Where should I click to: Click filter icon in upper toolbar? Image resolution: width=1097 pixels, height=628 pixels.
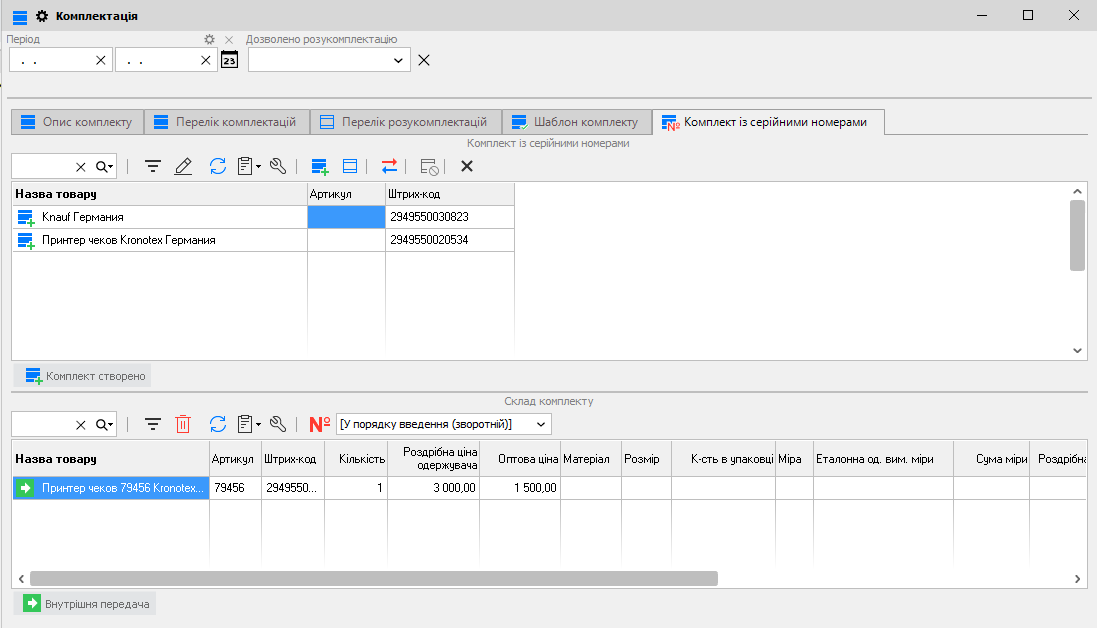(x=153, y=167)
